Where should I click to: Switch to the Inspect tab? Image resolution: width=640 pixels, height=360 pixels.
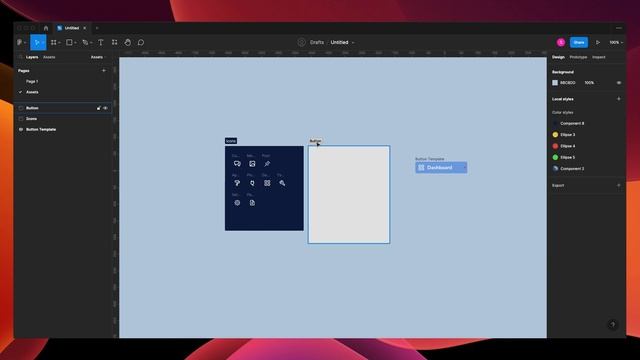click(x=599, y=57)
